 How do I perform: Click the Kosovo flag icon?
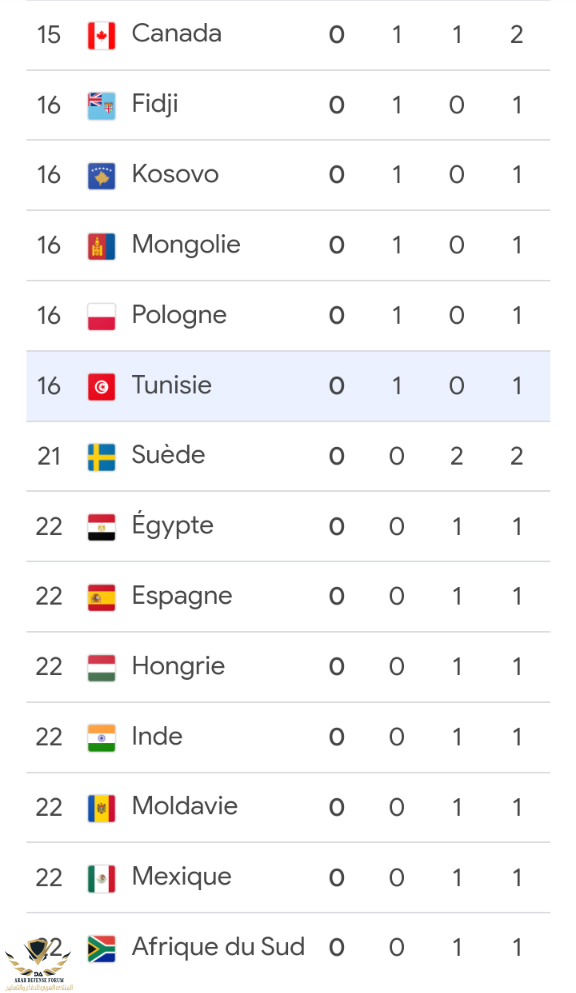(101, 176)
